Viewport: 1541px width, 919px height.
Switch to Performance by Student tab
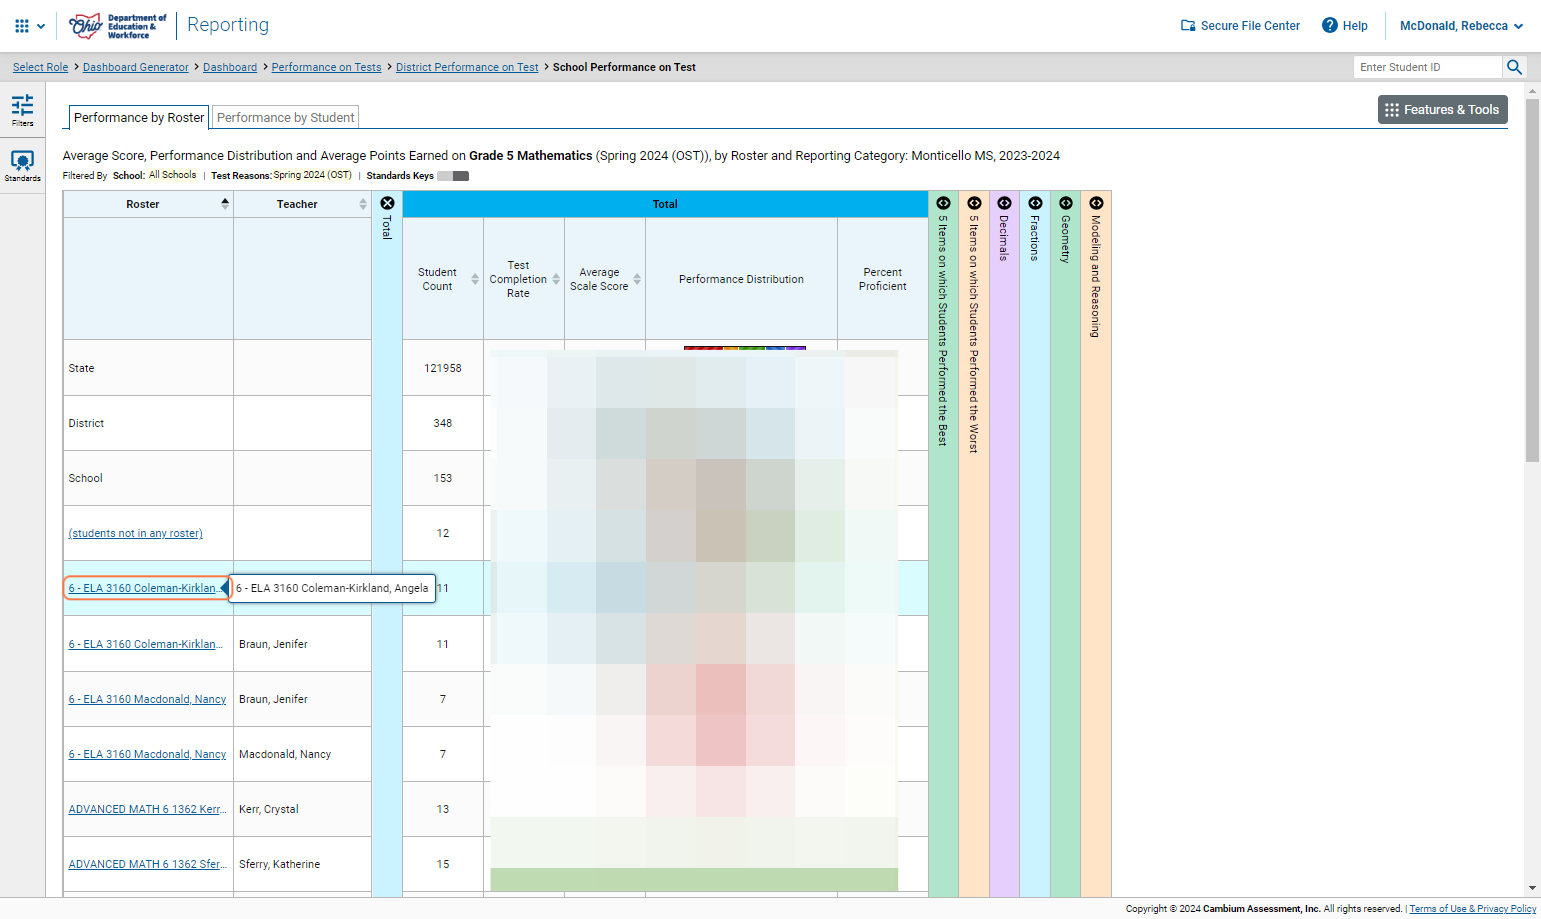coord(286,117)
